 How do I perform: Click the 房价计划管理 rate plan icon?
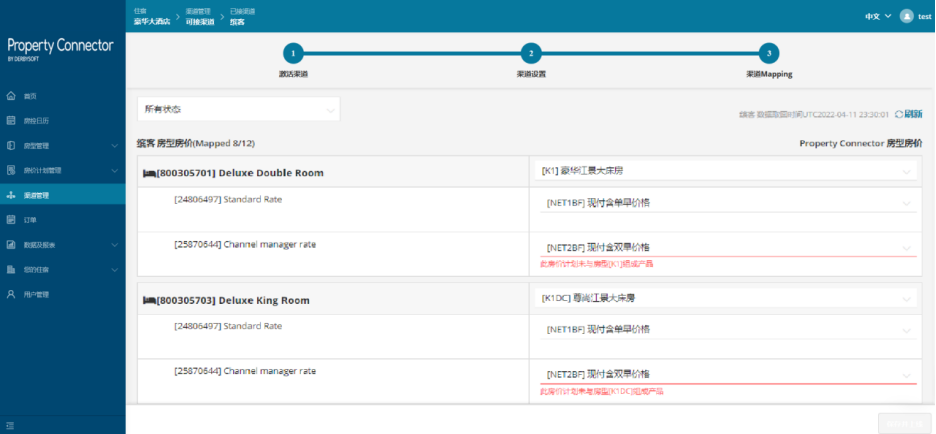(x=11, y=170)
